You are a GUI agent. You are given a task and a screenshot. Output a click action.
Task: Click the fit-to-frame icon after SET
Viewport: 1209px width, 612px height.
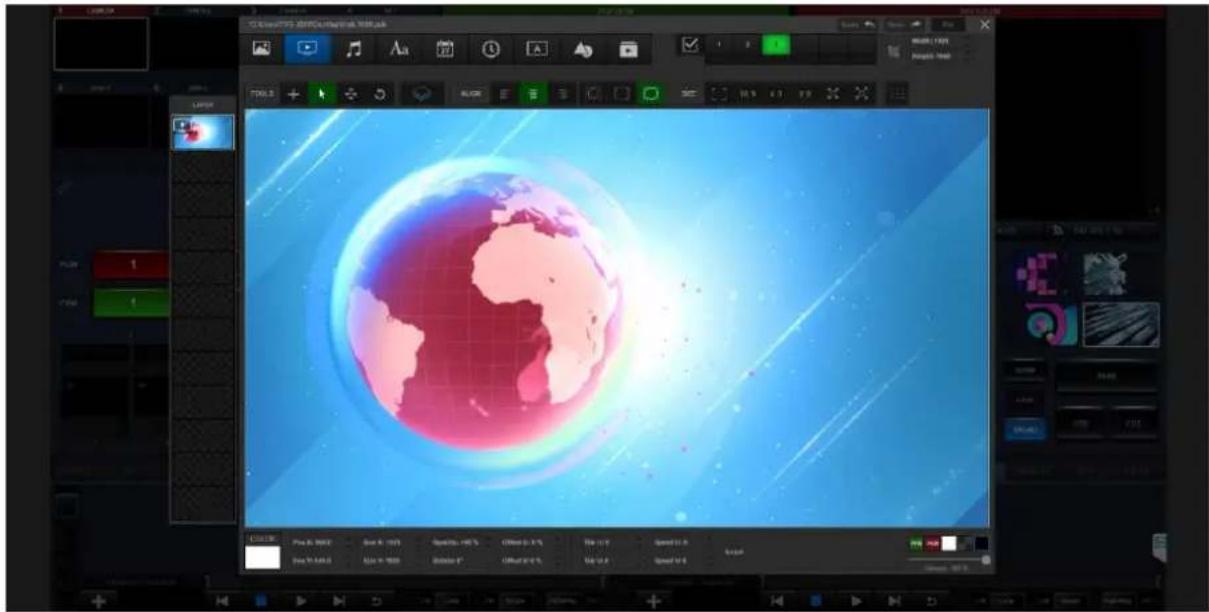click(x=718, y=93)
